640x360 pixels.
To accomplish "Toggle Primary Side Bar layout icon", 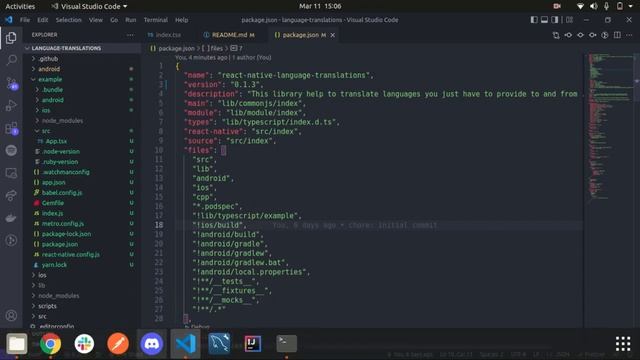I will pyautogui.click(x=534, y=20).
